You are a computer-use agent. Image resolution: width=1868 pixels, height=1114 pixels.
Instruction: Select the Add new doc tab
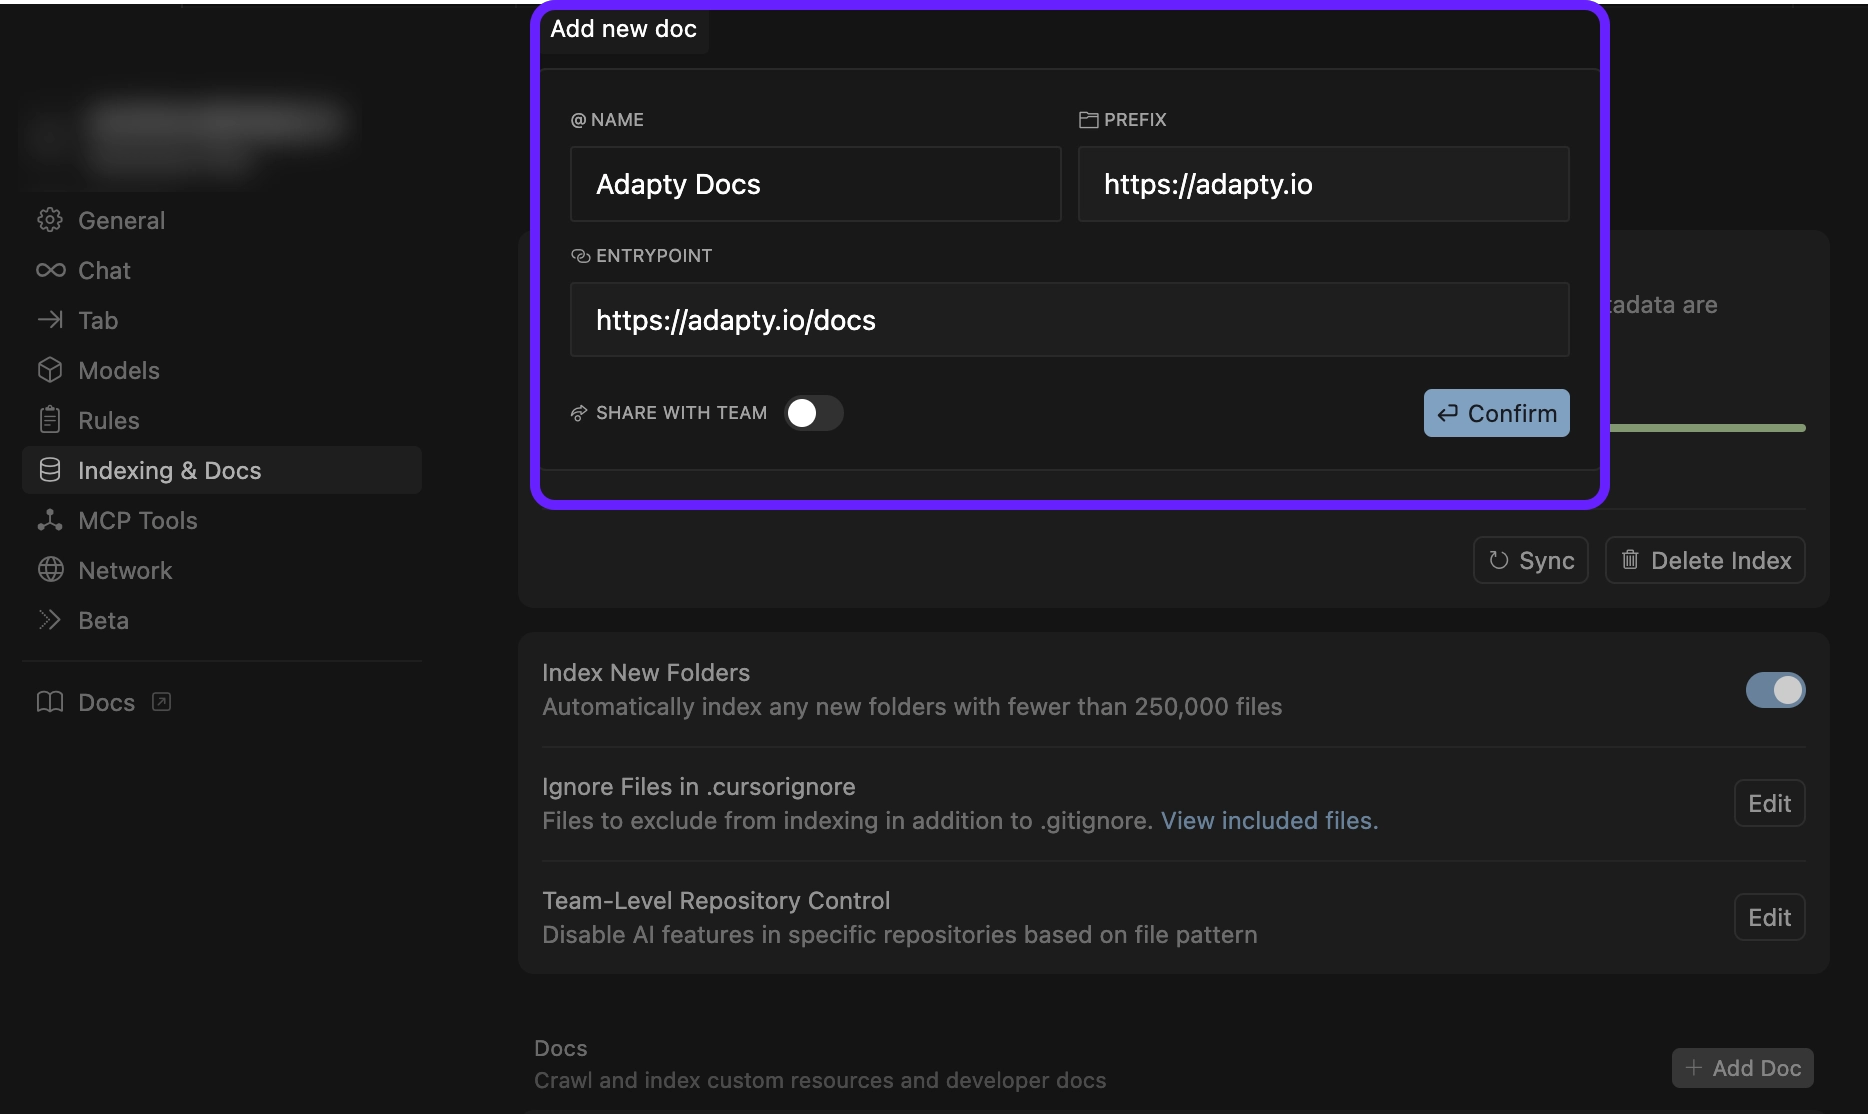(622, 29)
